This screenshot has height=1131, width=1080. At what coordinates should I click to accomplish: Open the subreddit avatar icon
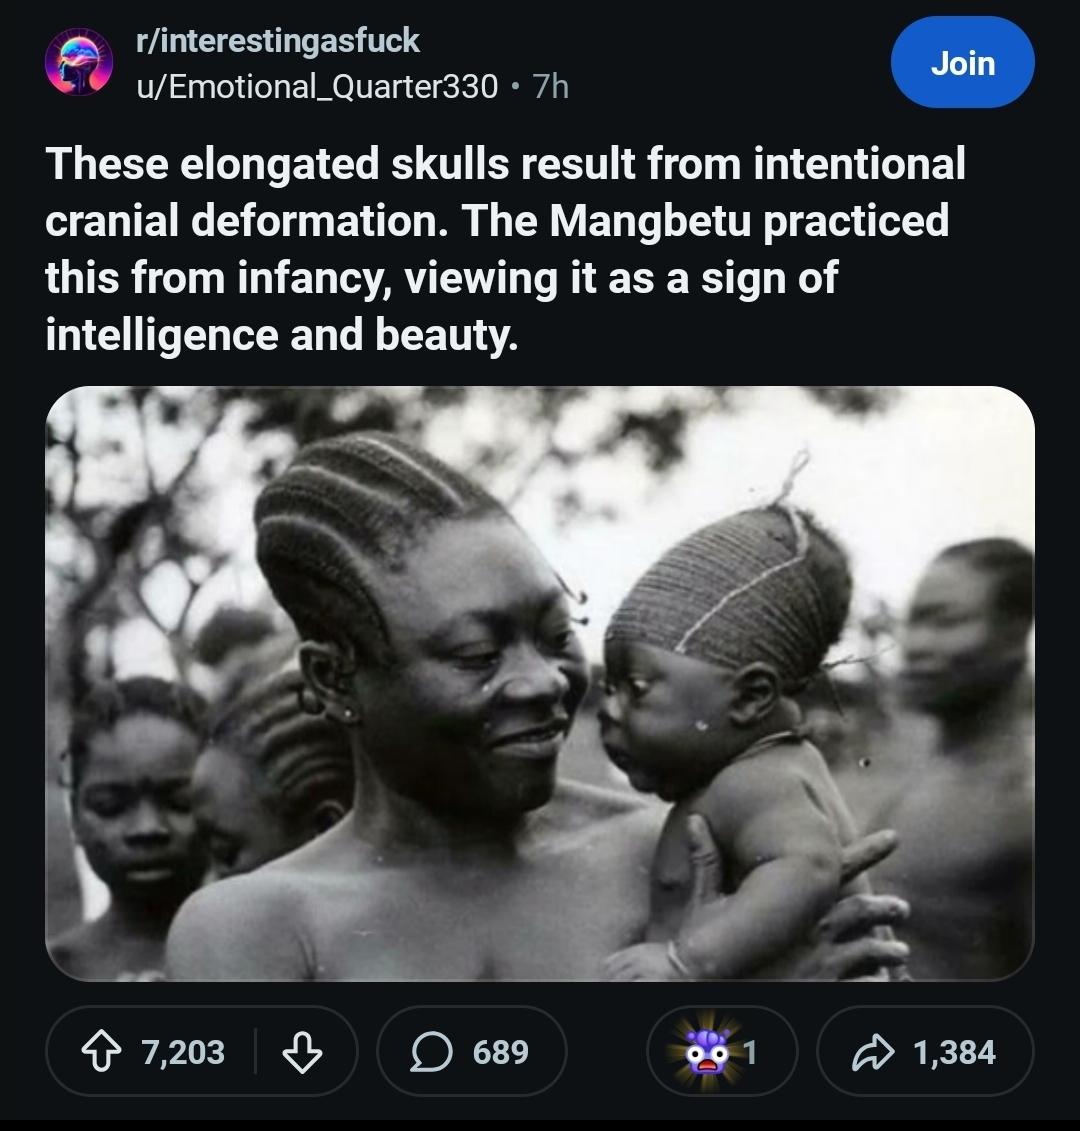coord(78,62)
